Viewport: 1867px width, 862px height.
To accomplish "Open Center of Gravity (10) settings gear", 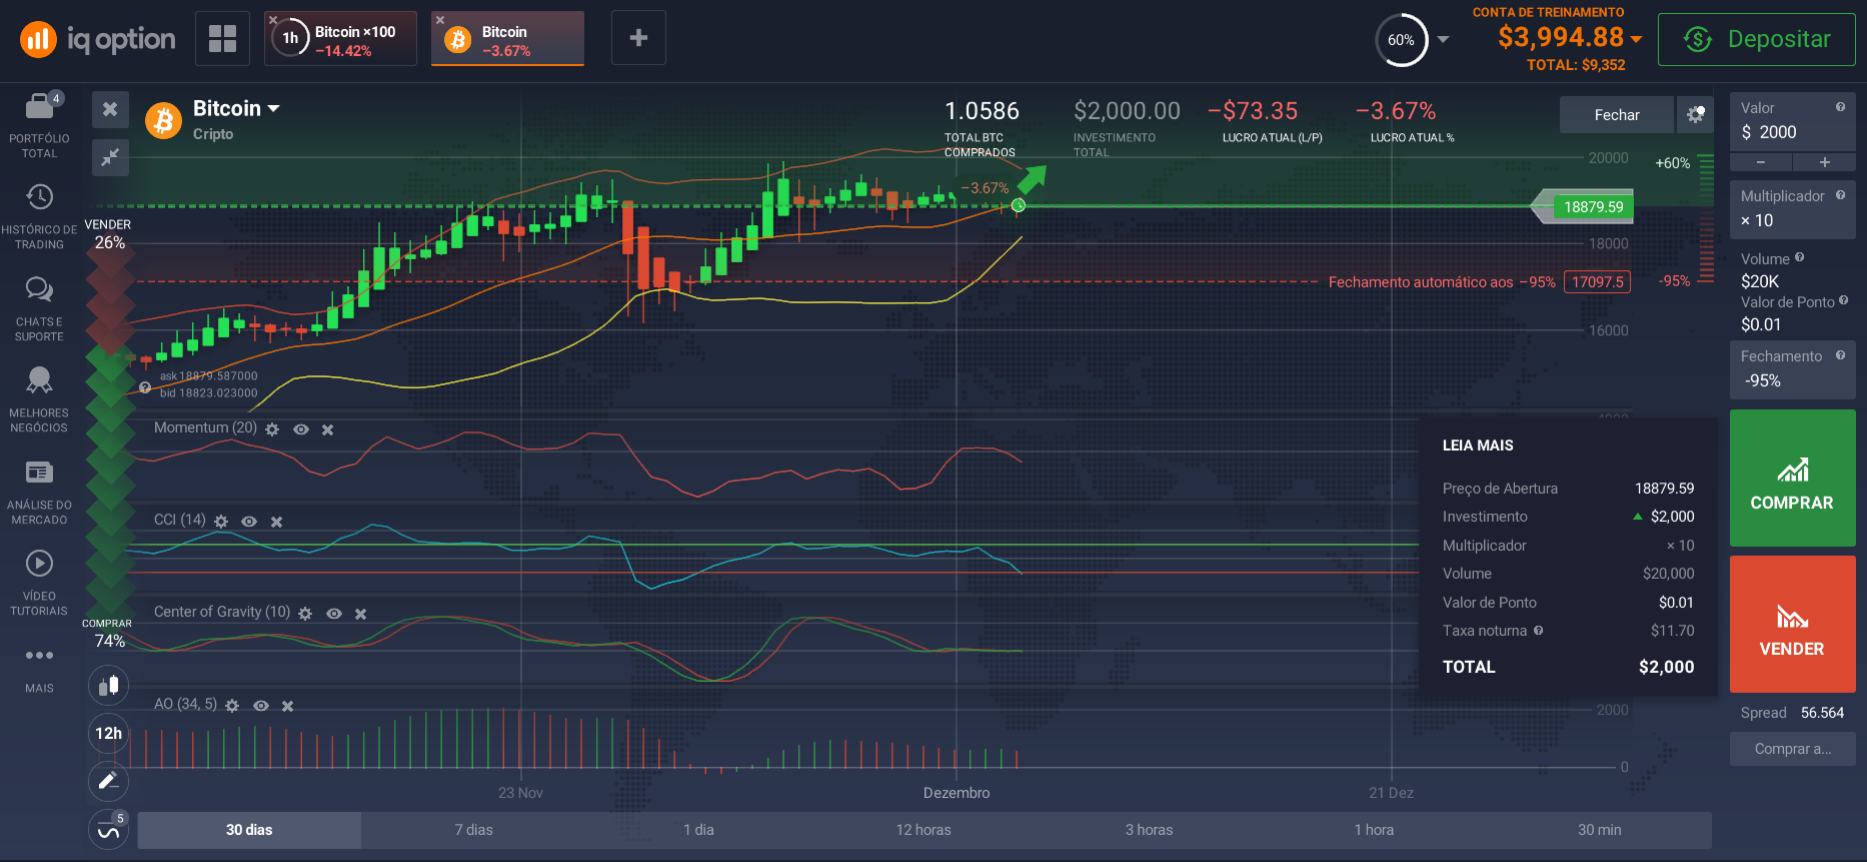I will (305, 613).
